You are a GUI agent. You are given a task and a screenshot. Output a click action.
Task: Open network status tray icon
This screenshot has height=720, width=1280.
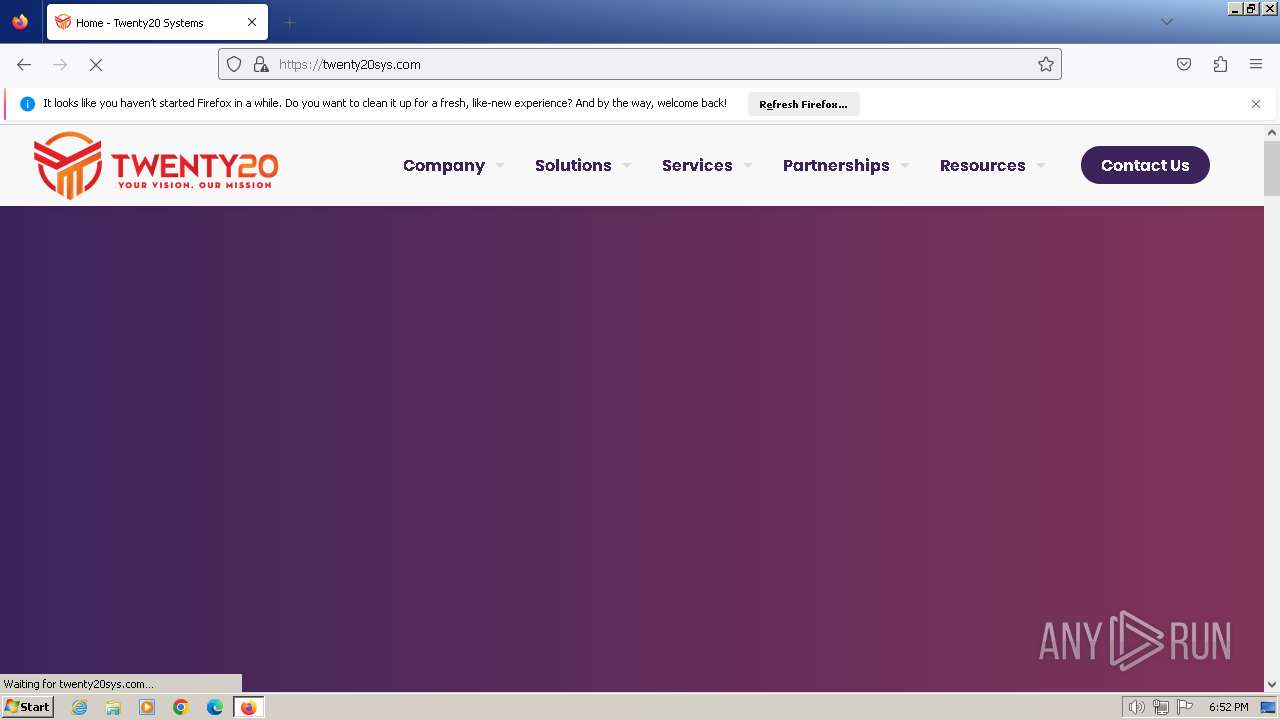1161,707
